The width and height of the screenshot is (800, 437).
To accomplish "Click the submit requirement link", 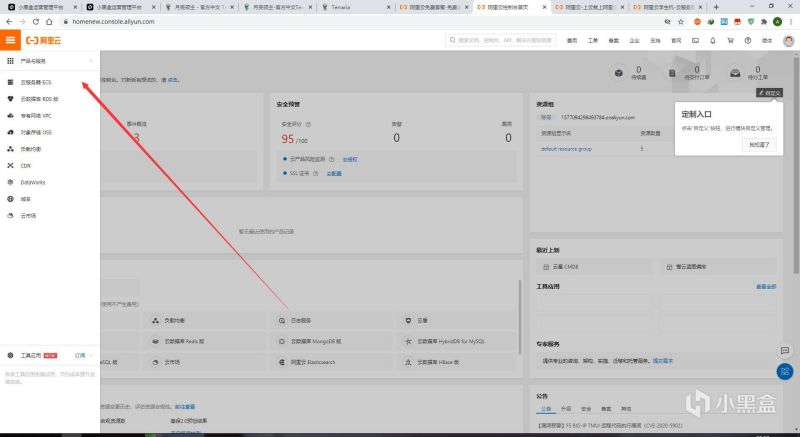I will point(663,361).
